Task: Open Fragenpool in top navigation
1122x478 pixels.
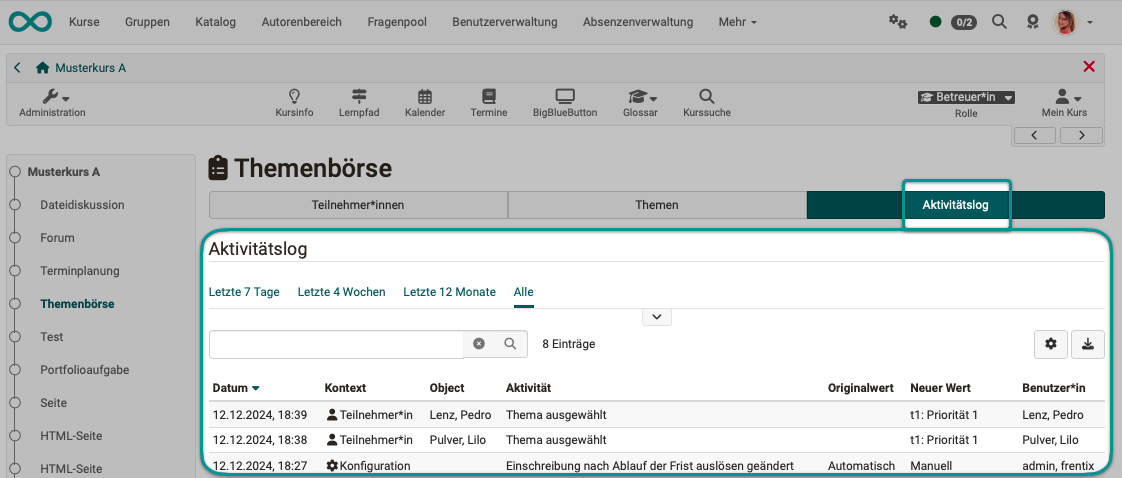Action: [397, 22]
